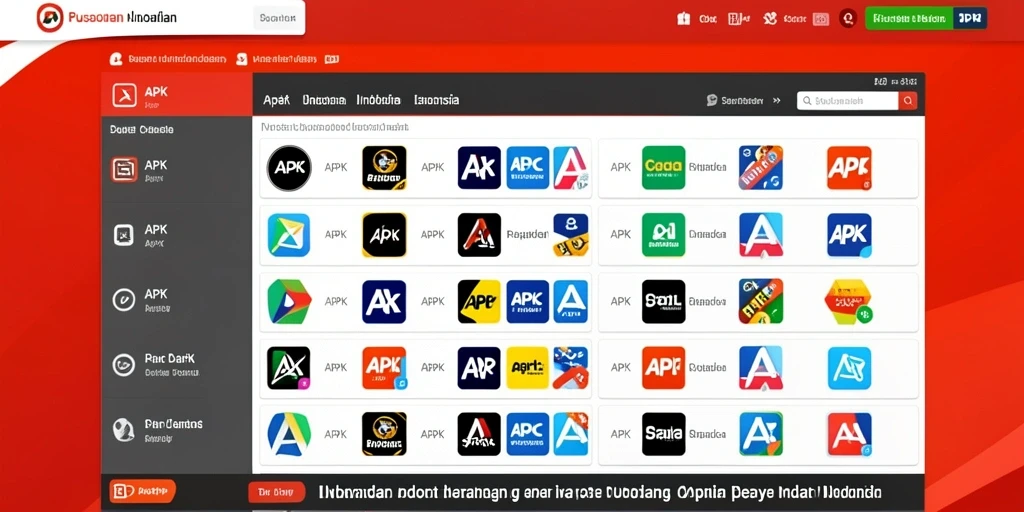This screenshot has width=1024, height=512.
Task: Expand the double chevron next to Soondon
Action: point(776,101)
